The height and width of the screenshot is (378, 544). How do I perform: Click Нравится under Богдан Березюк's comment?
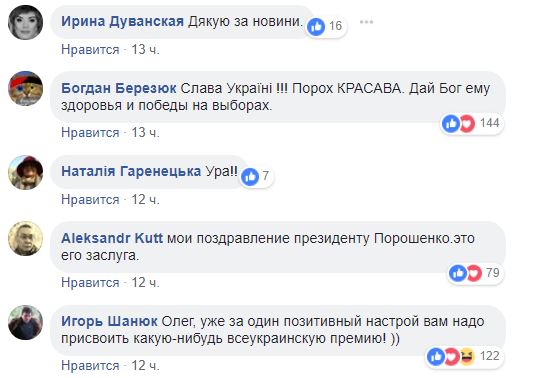click(90, 132)
